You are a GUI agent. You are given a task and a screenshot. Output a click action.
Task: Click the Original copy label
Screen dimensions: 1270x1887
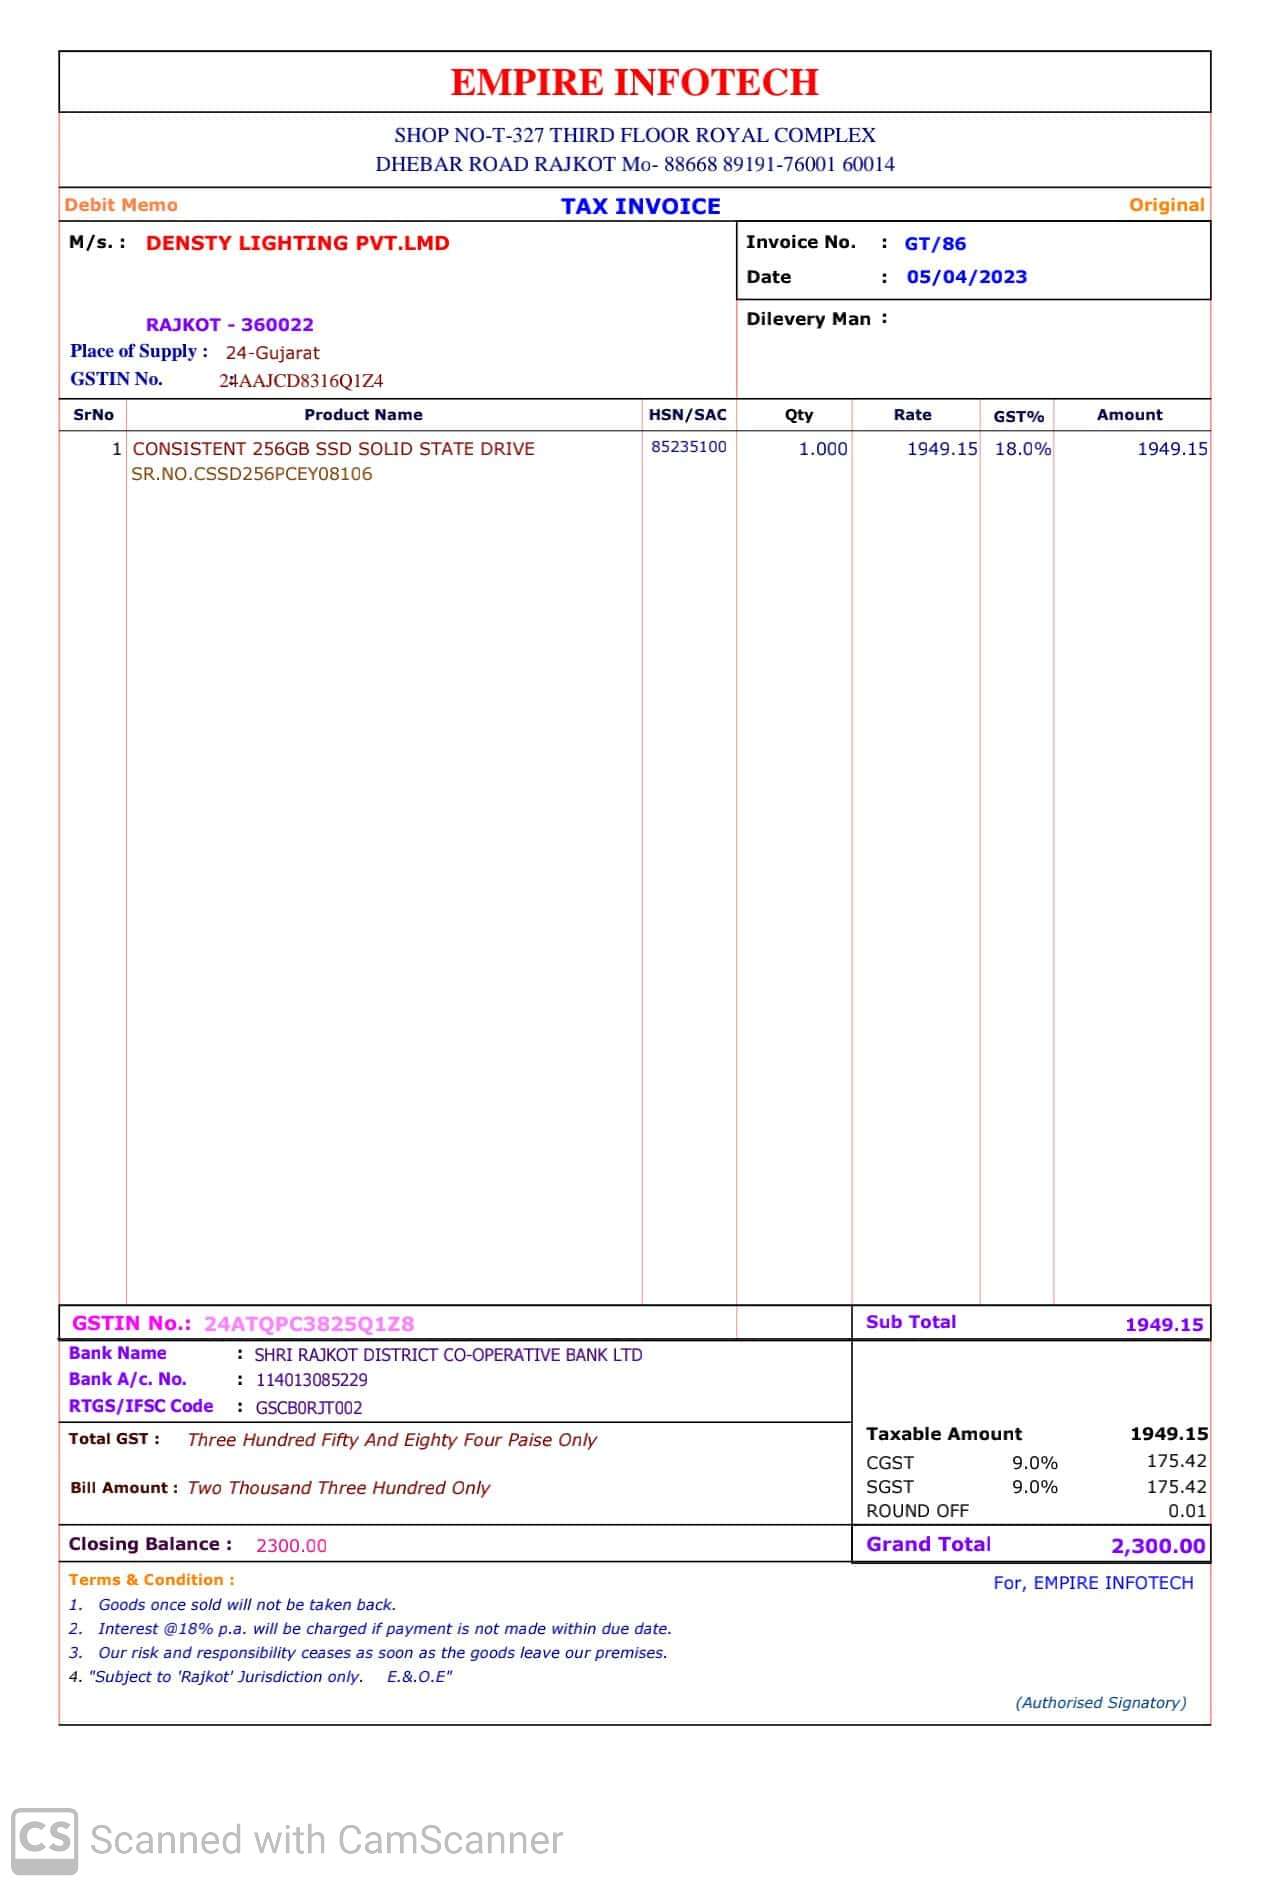[x=1166, y=205]
